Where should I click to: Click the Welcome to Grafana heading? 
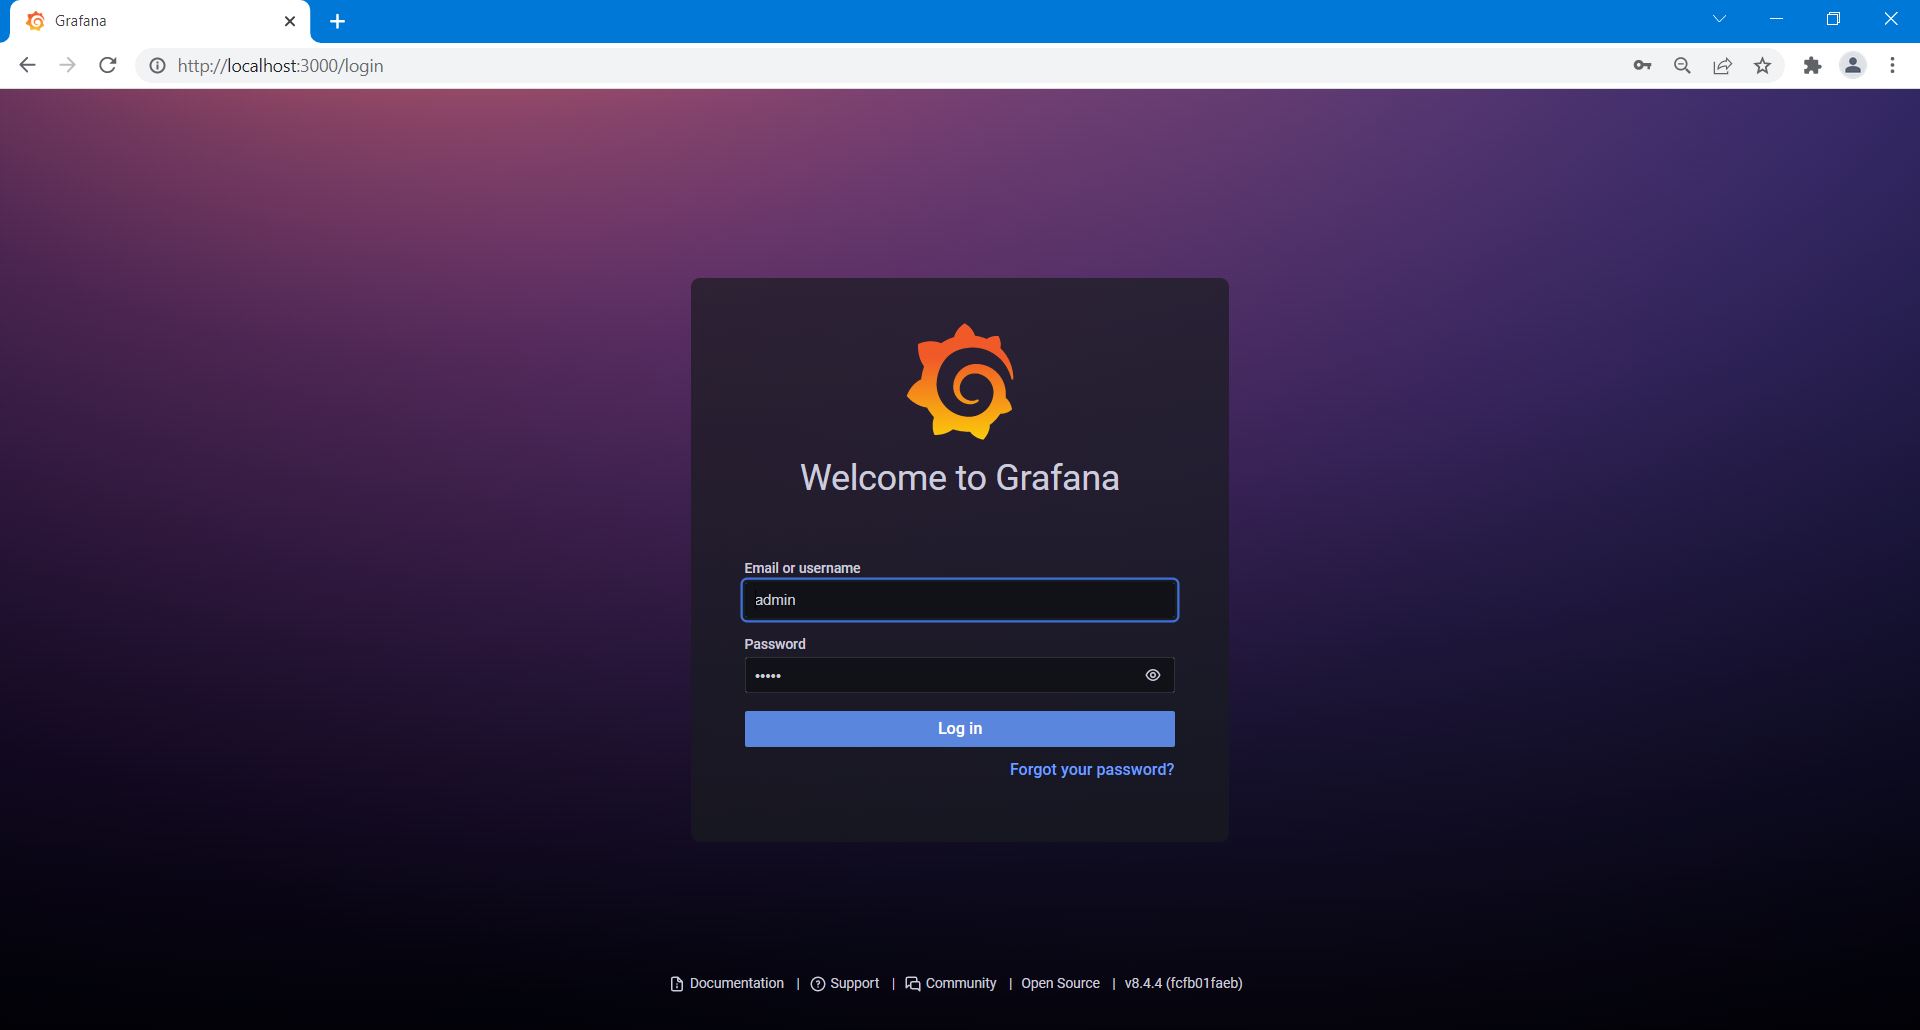960,478
